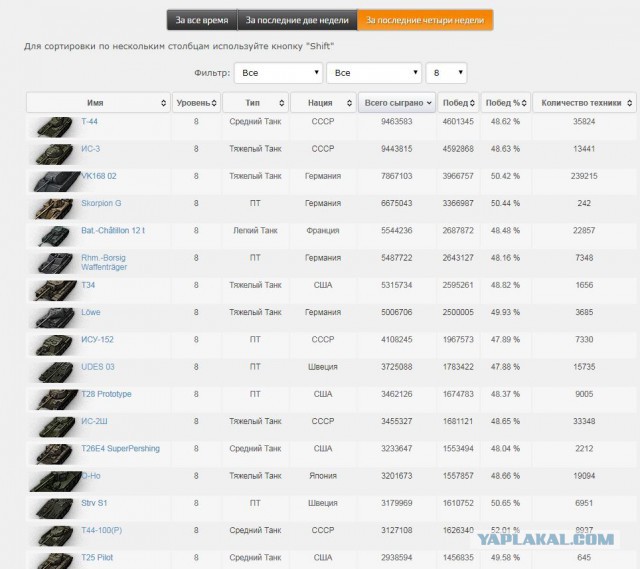Sort by "Всего сыграно" column header
Screen dimensions: 640x569
pyautogui.click(x=397, y=102)
